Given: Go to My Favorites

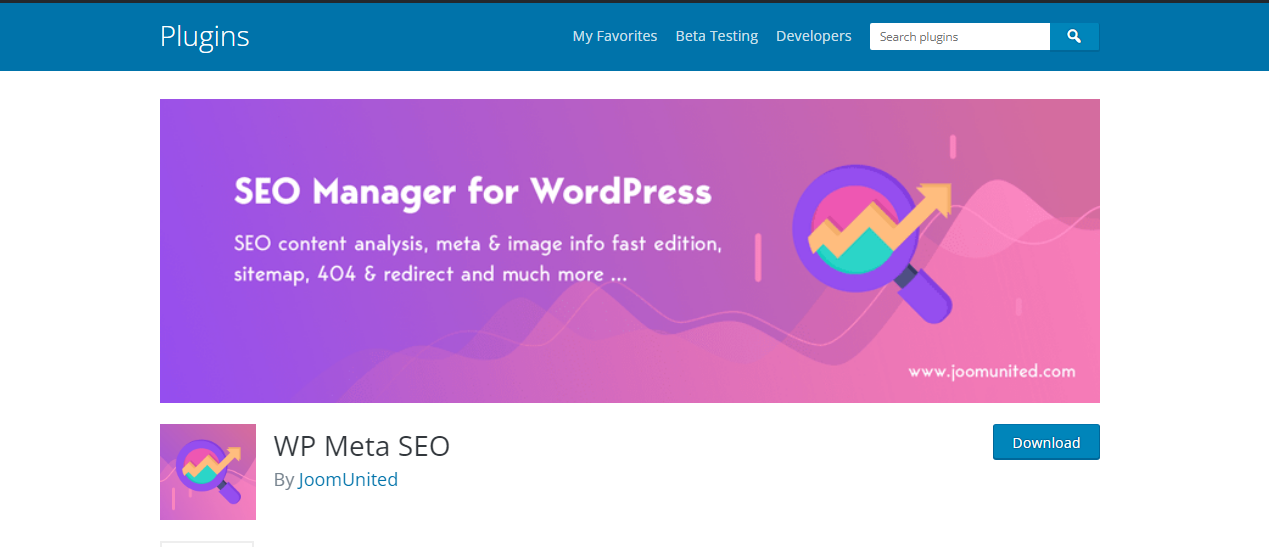Looking at the screenshot, I should click(x=615, y=36).
